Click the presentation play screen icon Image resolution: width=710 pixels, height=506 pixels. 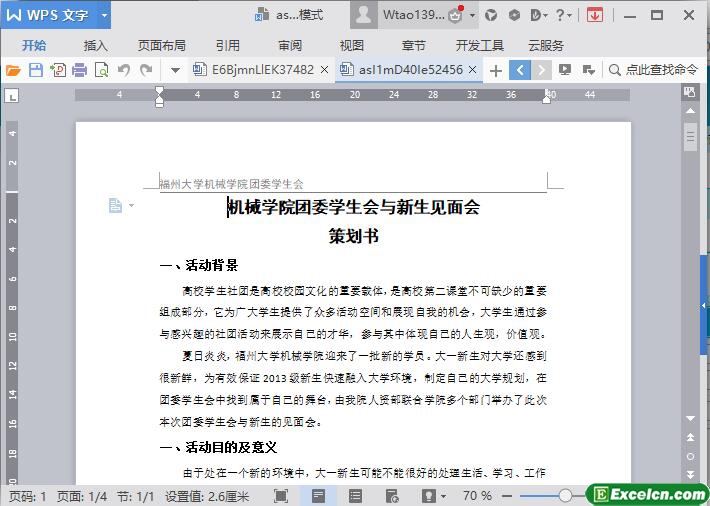pos(565,70)
